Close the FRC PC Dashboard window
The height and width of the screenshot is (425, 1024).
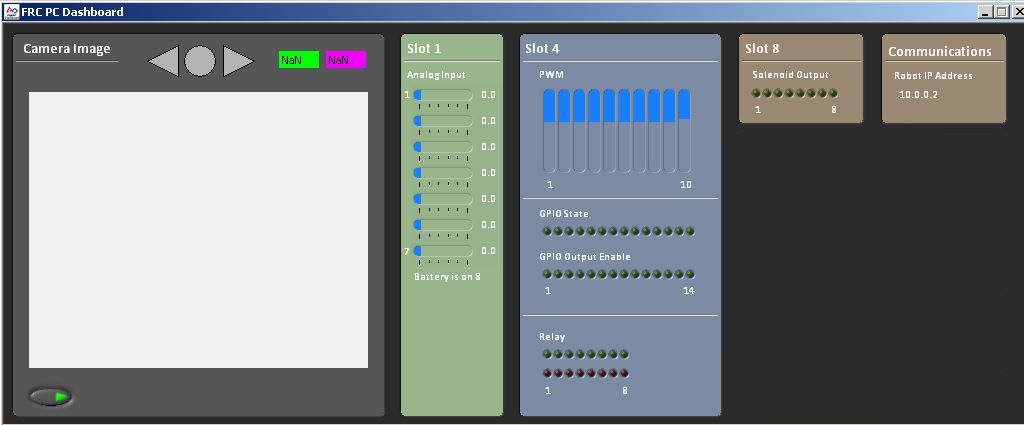[1017, 12]
